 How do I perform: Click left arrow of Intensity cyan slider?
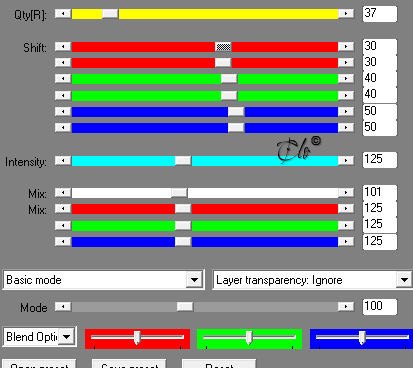click(x=63, y=161)
